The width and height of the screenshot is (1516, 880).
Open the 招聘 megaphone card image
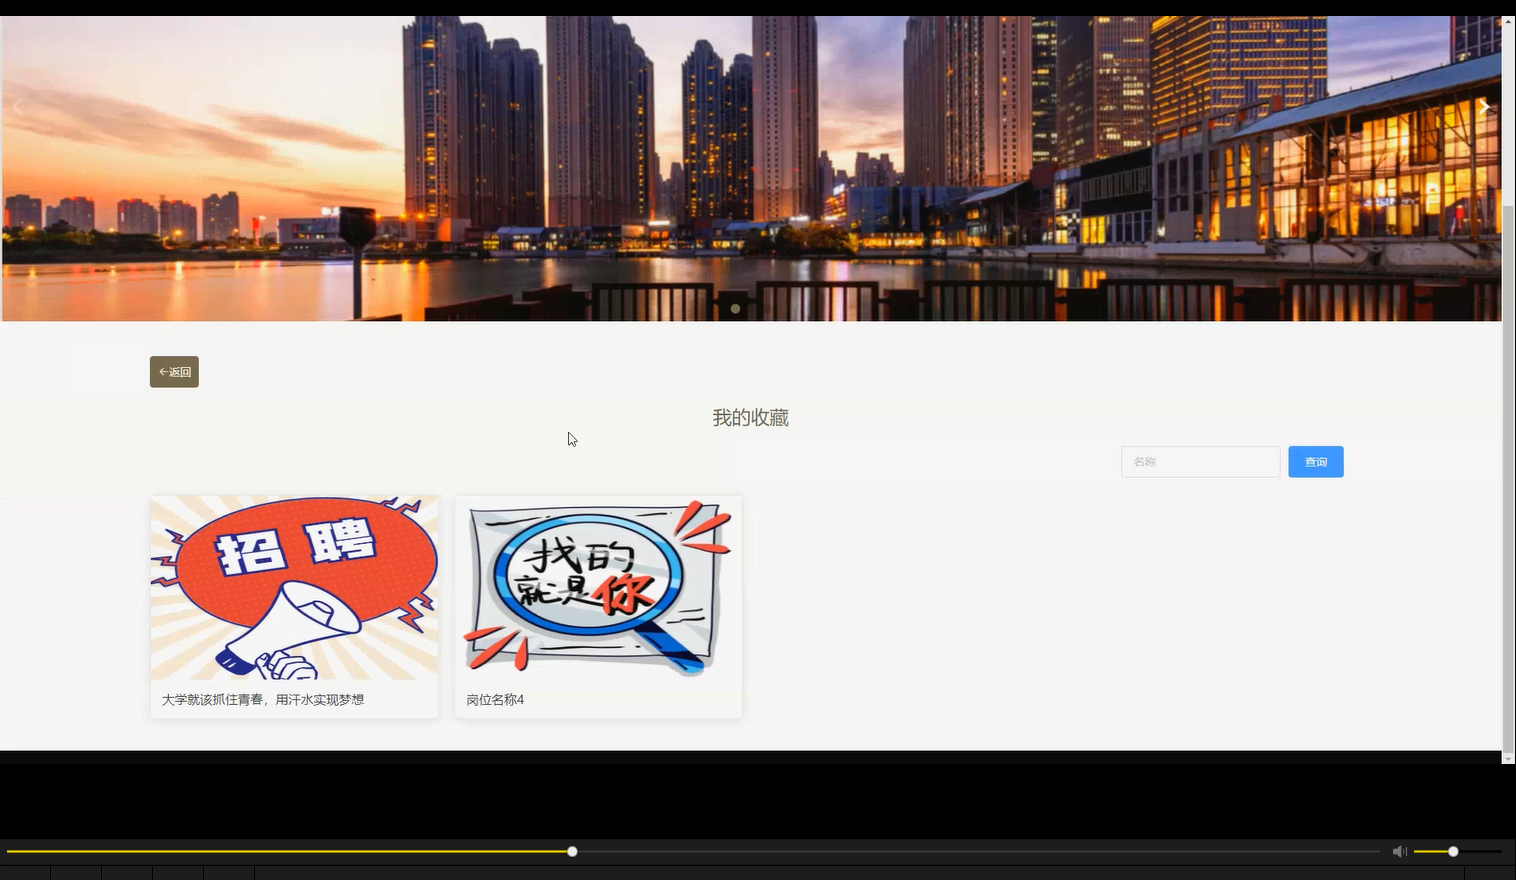294,588
